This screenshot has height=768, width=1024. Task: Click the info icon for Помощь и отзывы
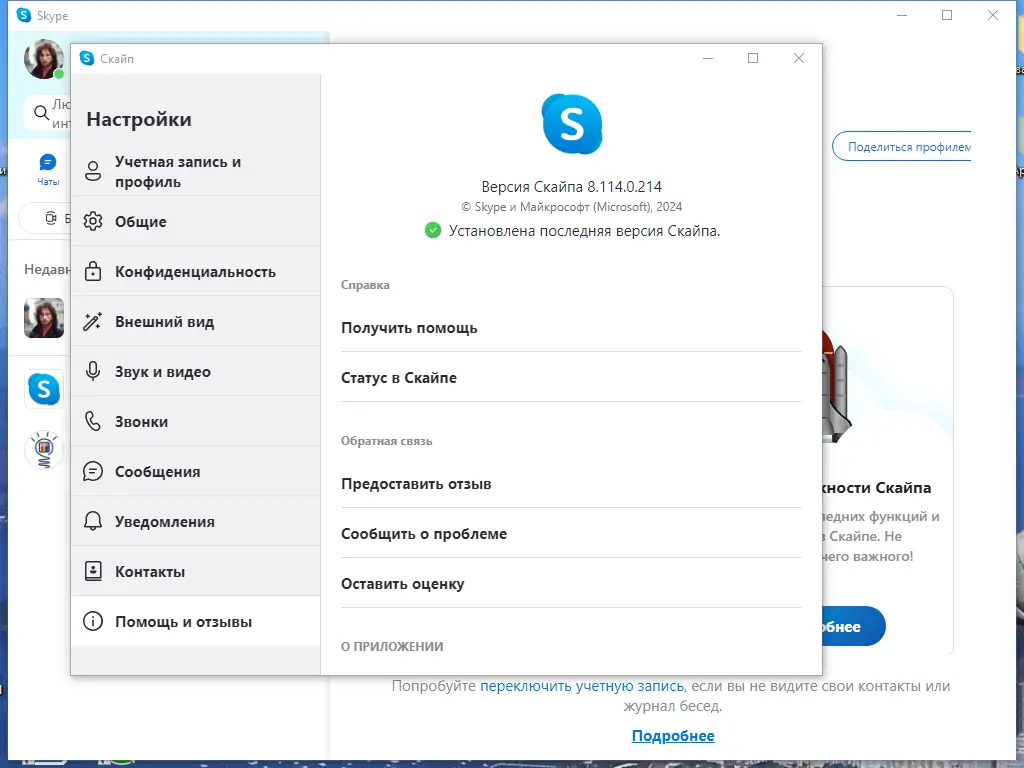point(93,621)
